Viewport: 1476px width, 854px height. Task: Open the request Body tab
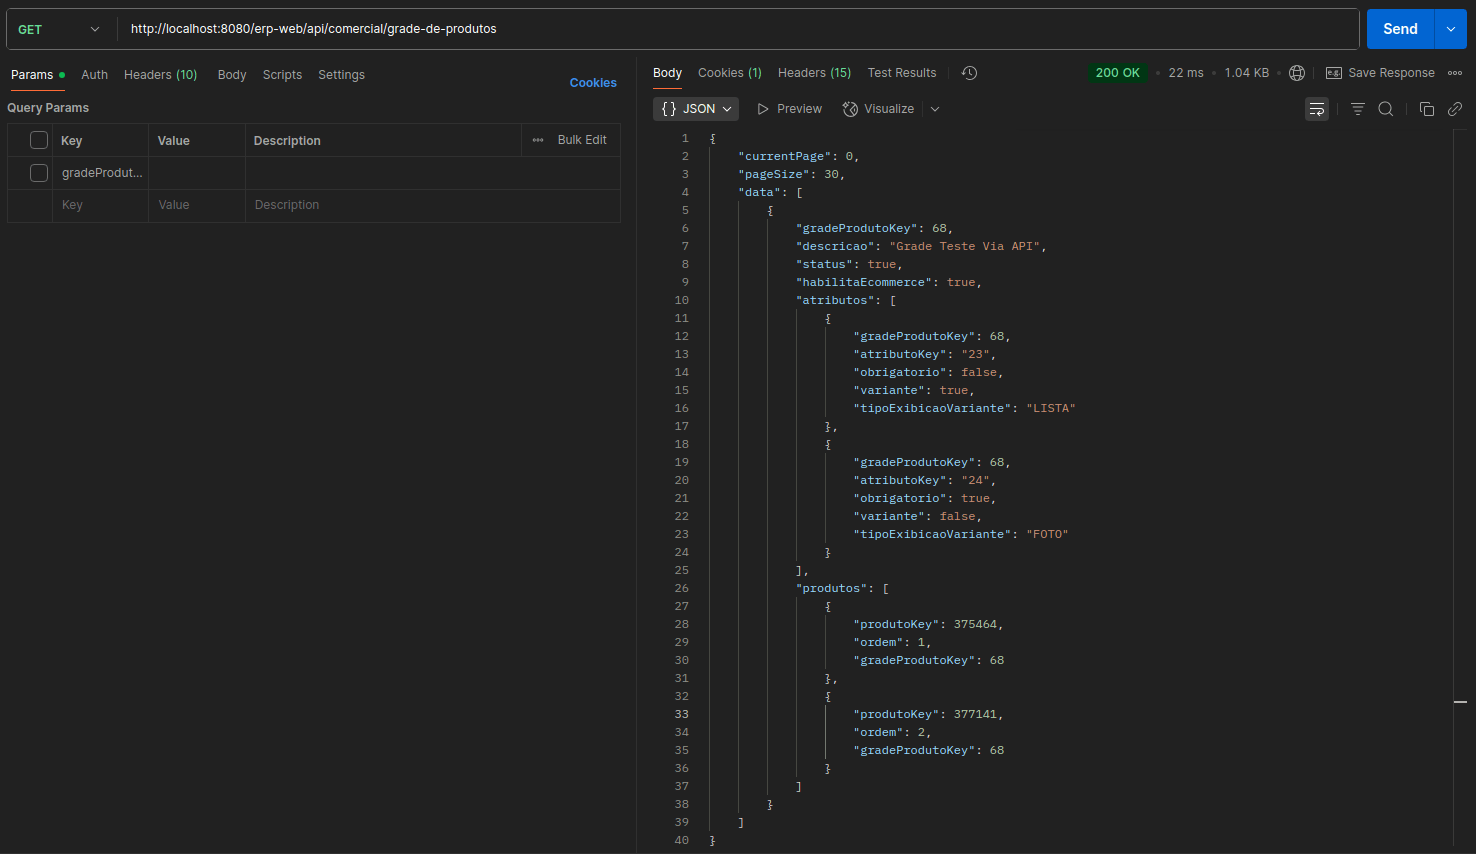coord(232,75)
